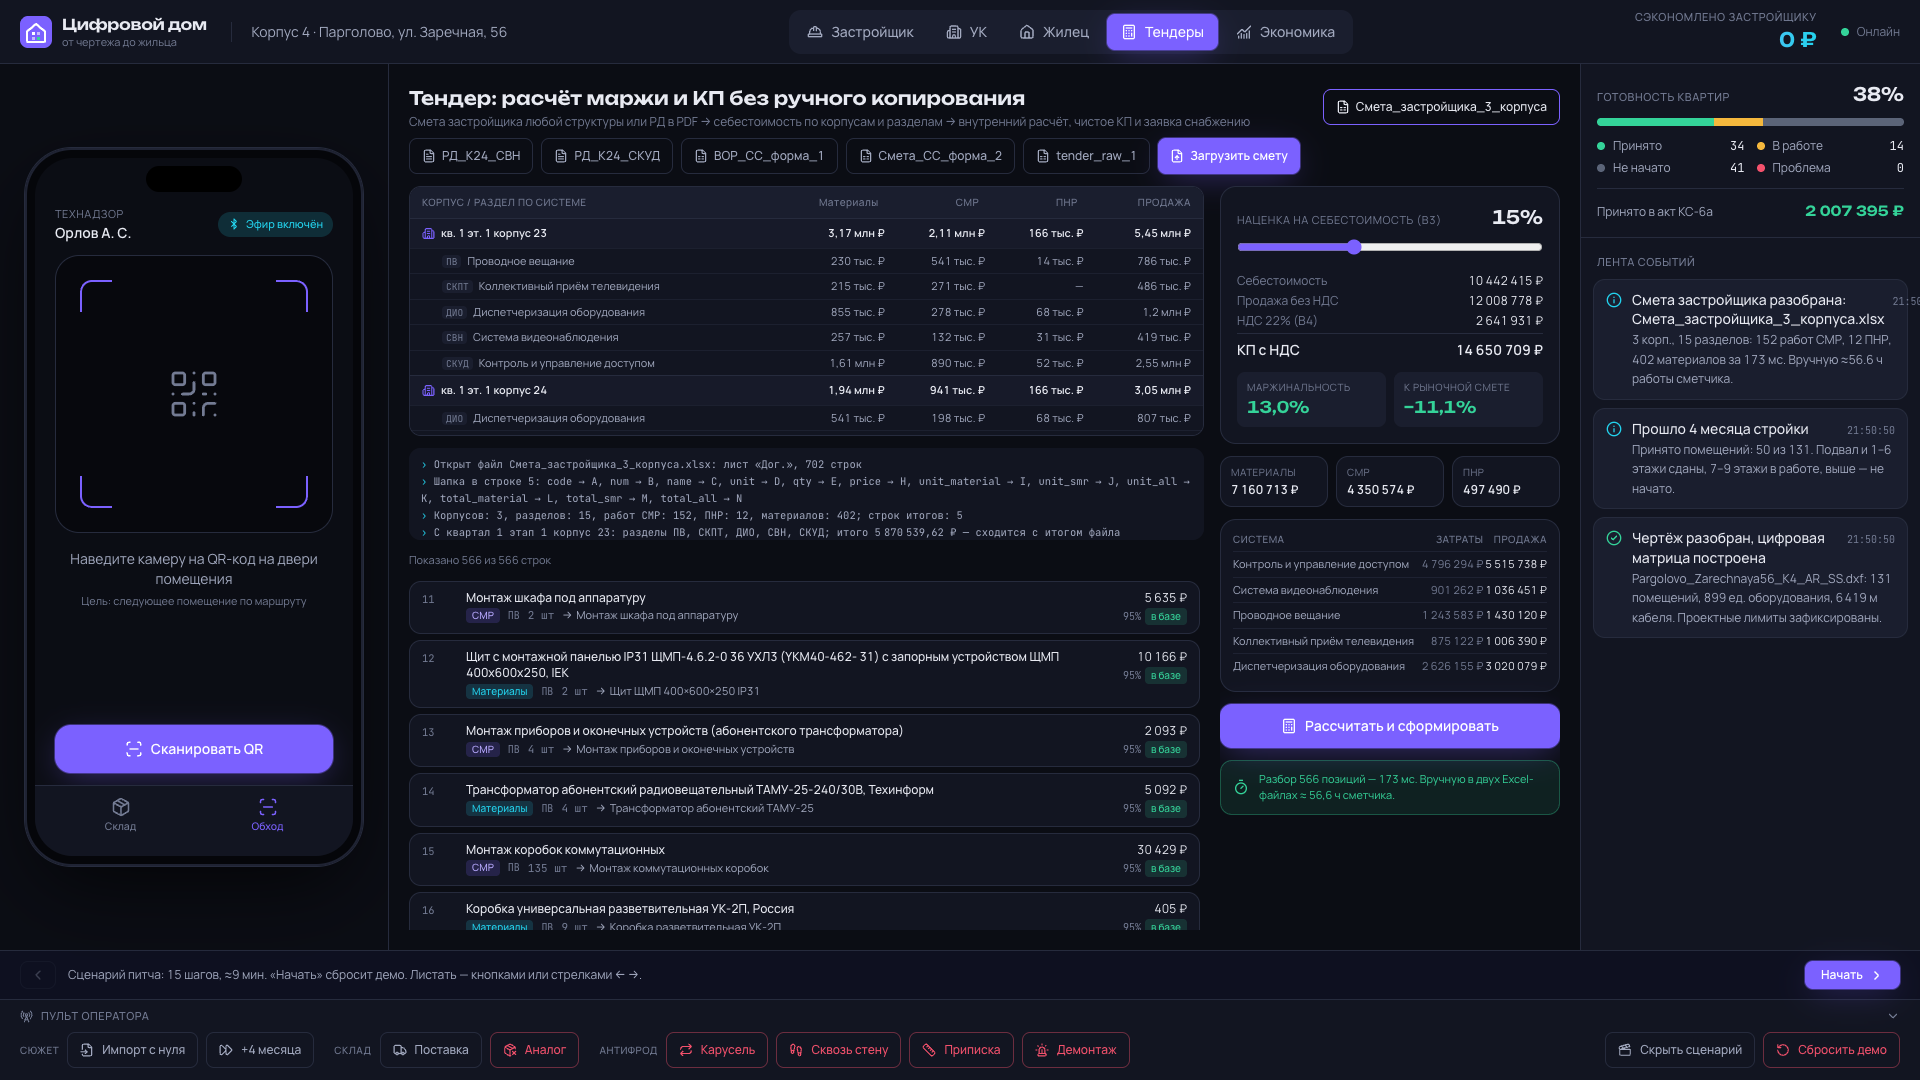Select the Тендеры tab
The image size is (1920, 1080).
coord(1162,32)
